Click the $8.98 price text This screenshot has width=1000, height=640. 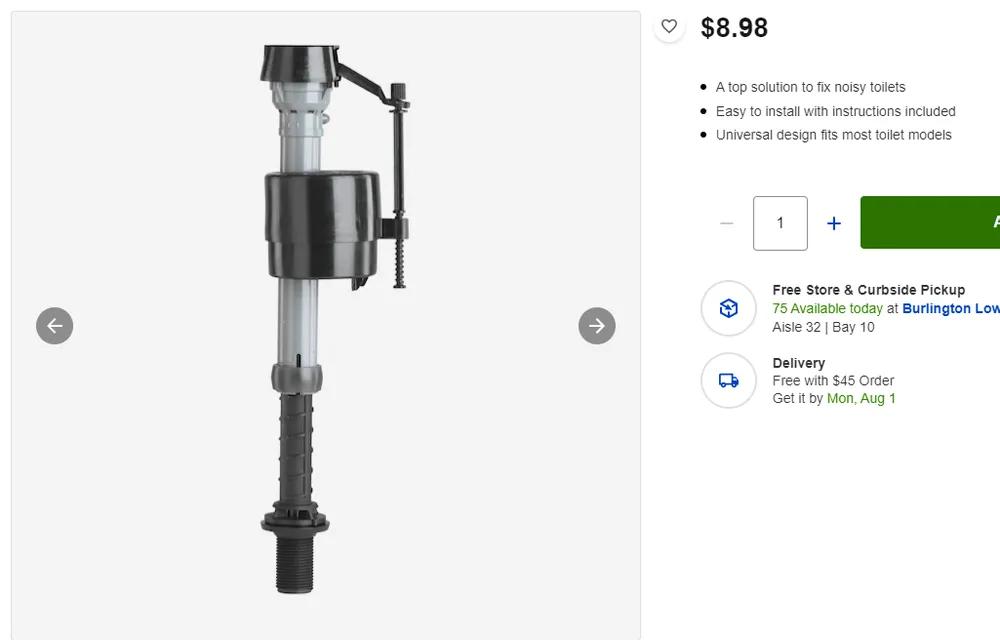click(x=734, y=27)
